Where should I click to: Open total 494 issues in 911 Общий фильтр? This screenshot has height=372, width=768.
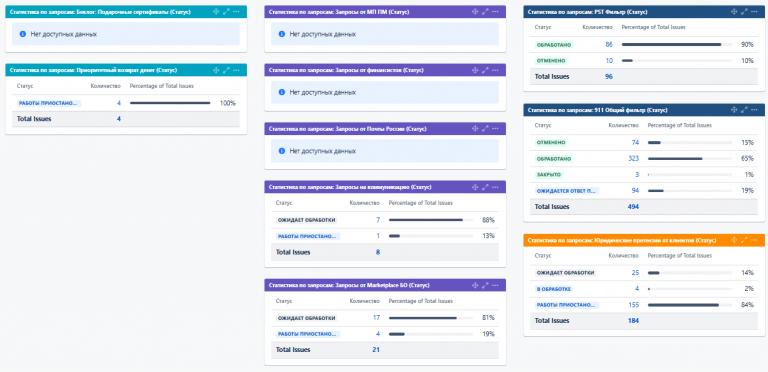pyautogui.click(x=633, y=207)
